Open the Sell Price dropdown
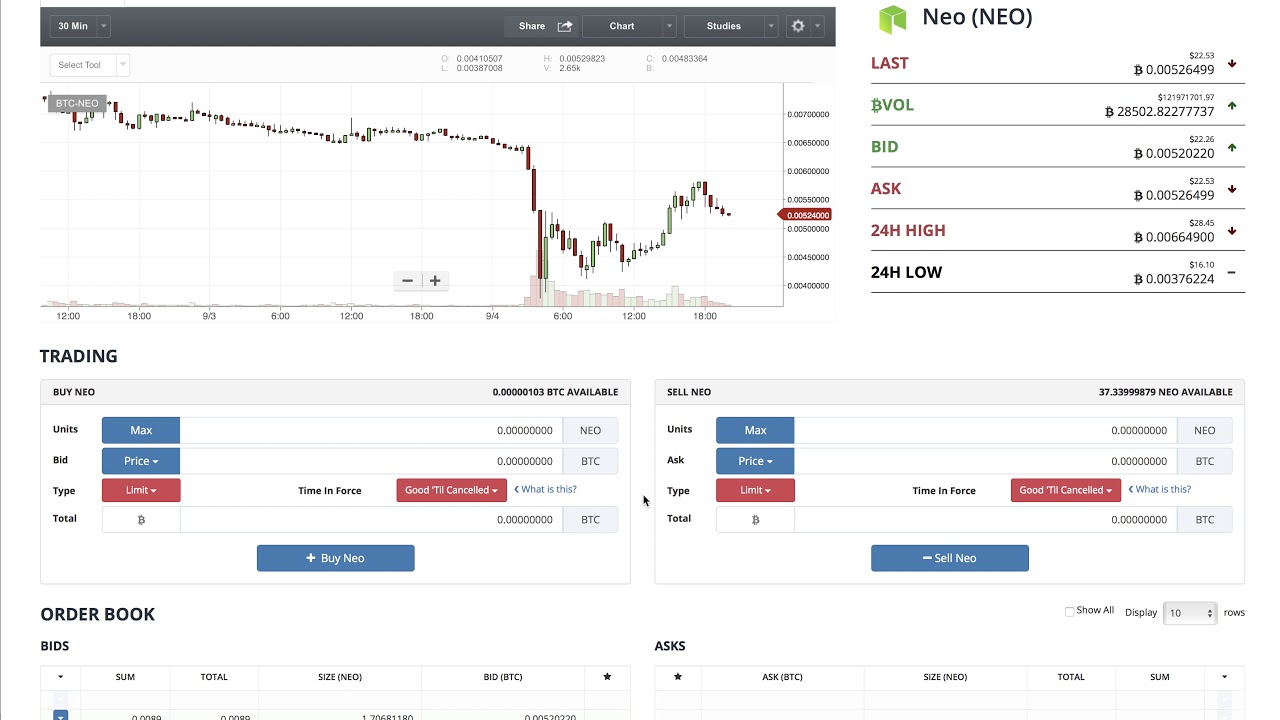This screenshot has height=720, width=1280. click(755, 461)
